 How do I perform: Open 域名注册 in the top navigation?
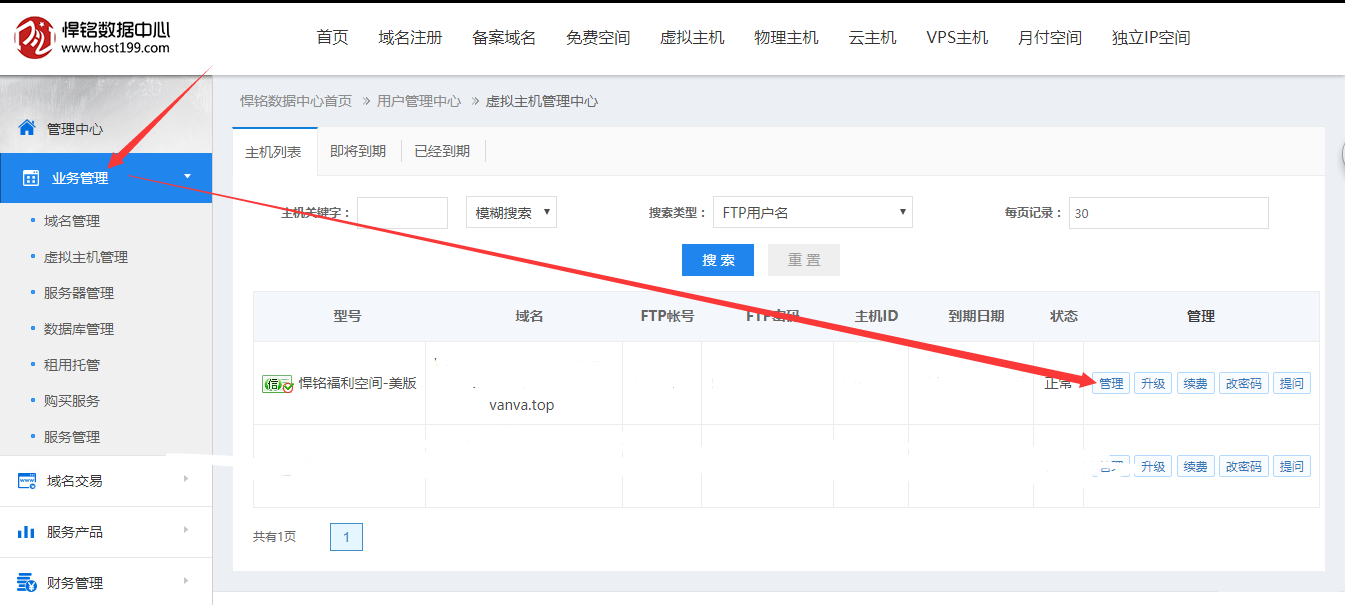click(410, 37)
